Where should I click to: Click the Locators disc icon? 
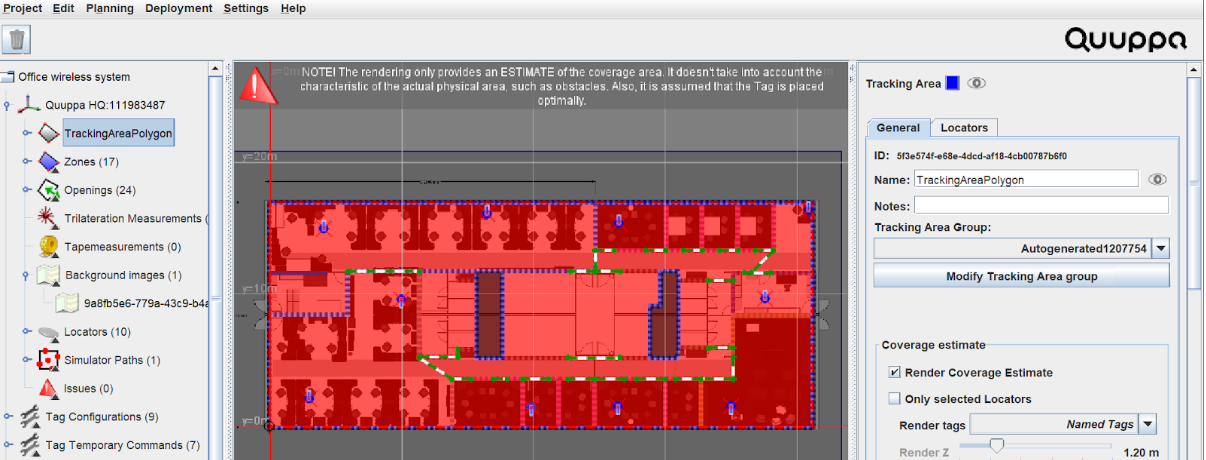pyautogui.click(x=49, y=332)
